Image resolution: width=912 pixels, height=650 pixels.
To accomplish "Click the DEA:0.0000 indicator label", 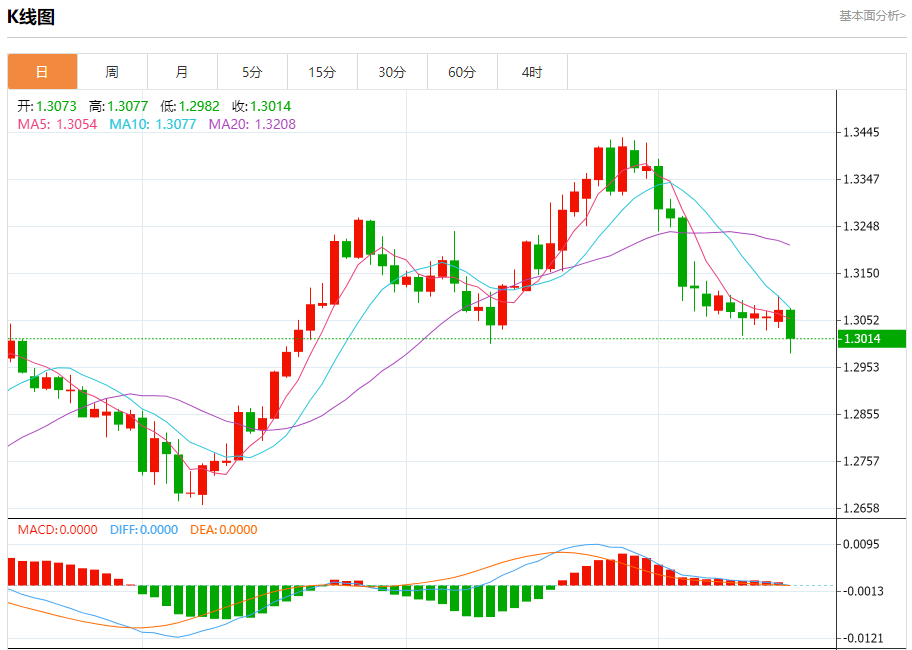I will 223,530.
